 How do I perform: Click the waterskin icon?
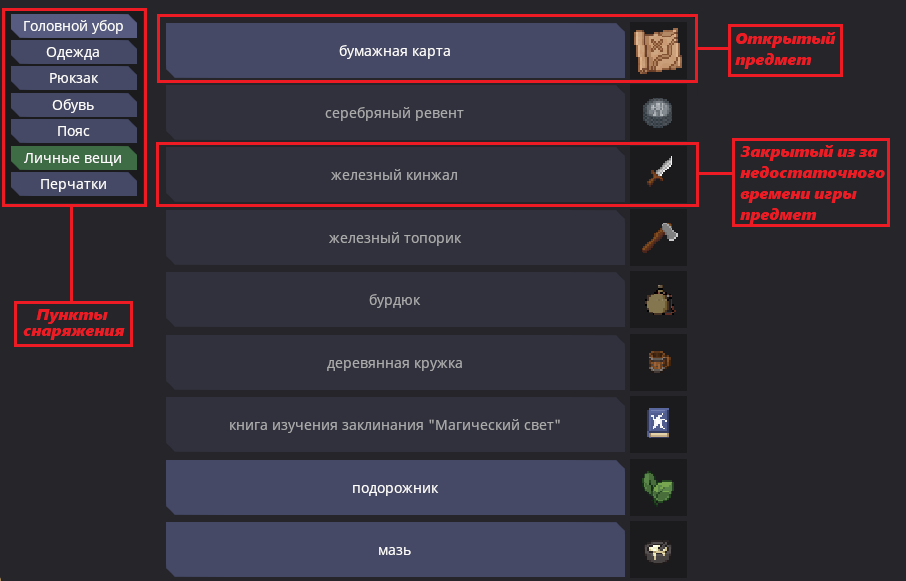[658, 300]
